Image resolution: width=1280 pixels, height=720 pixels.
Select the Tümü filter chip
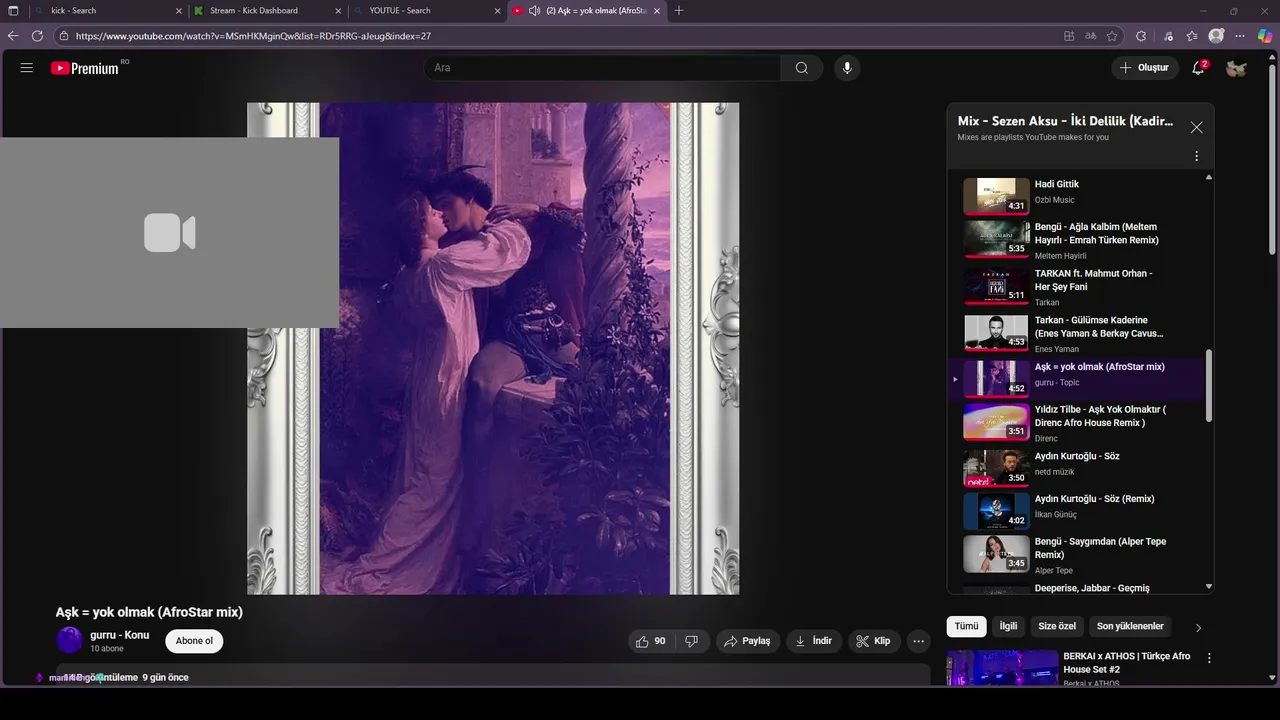[966, 626]
